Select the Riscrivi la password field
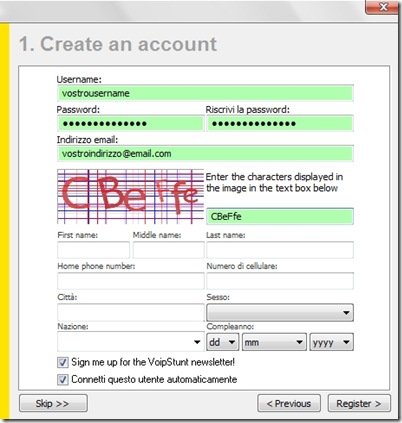This screenshot has width=402, height=423. (x=280, y=124)
